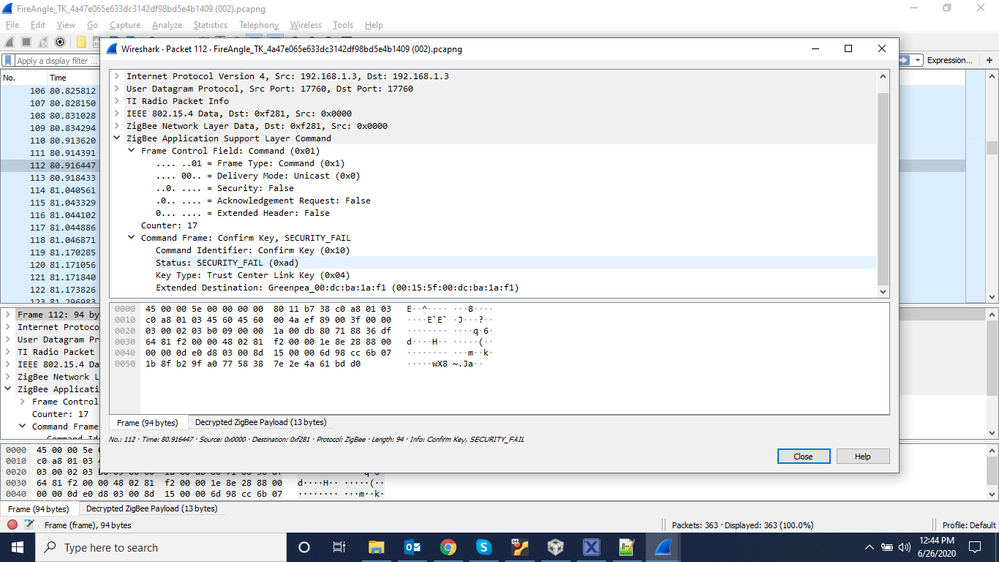
Task: Expand Frame 112 row in main window
Action: pos(8,315)
